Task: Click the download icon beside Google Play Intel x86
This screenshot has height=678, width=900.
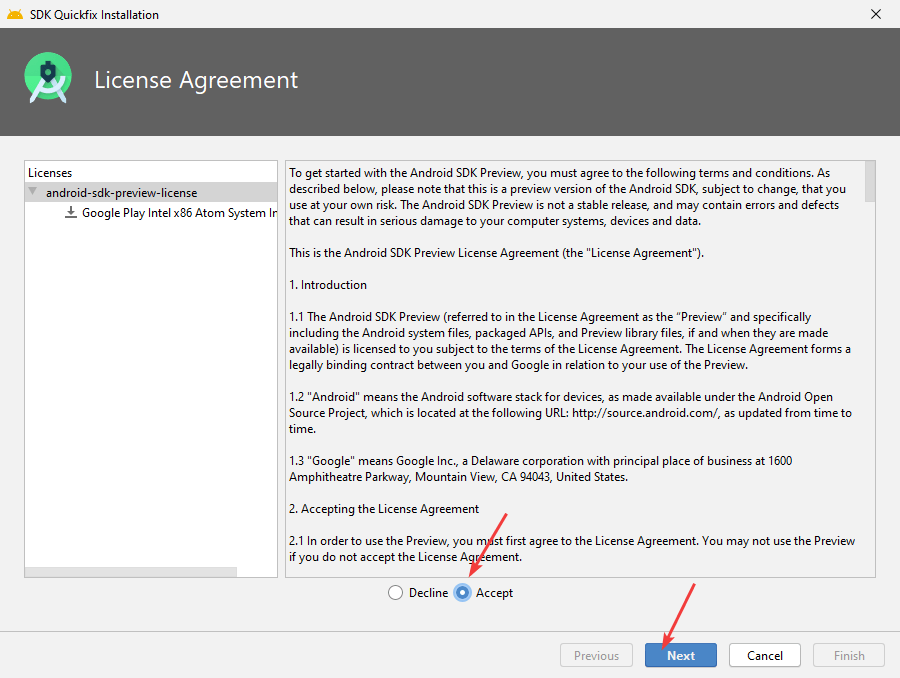Action: click(71, 212)
